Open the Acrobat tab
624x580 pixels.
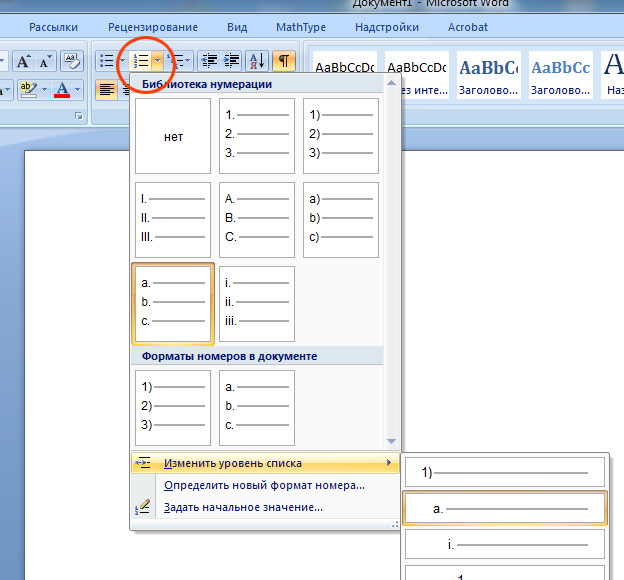coord(468,27)
